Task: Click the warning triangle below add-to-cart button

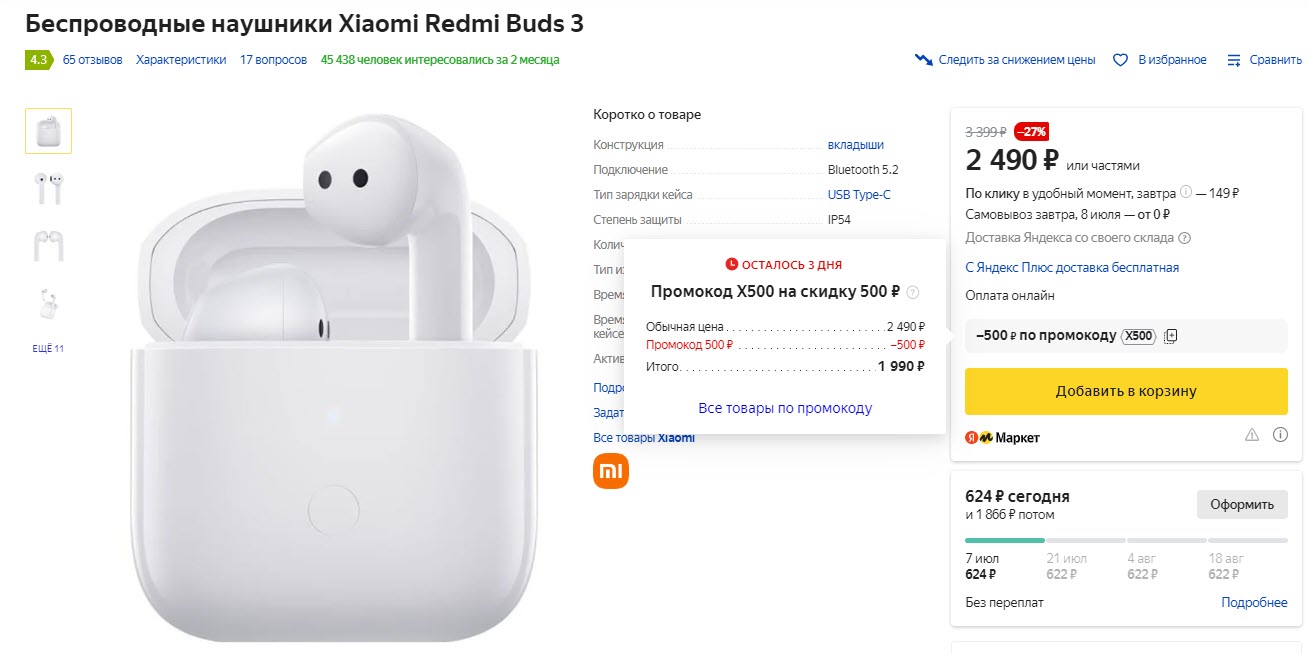Action: click(x=1251, y=434)
